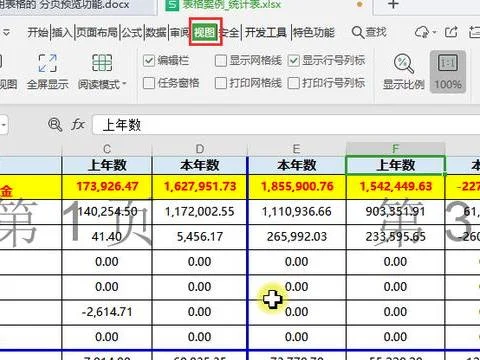Select cell with 41.40
The image size is (480, 360).
point(107,237)
